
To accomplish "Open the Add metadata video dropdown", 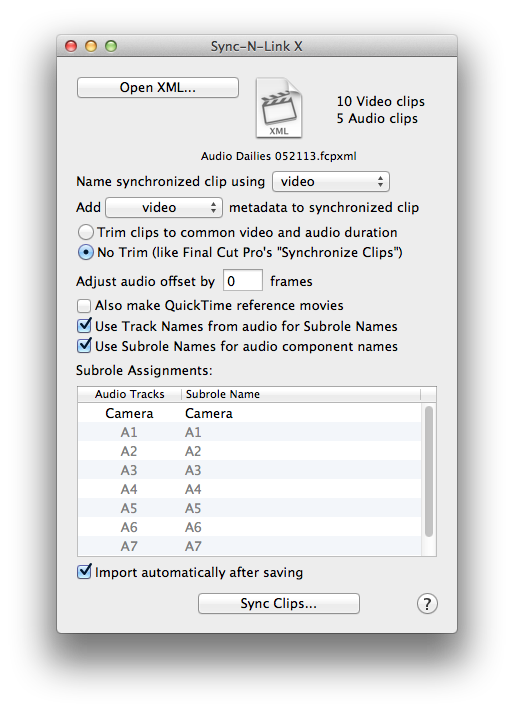I will [164, 208].
